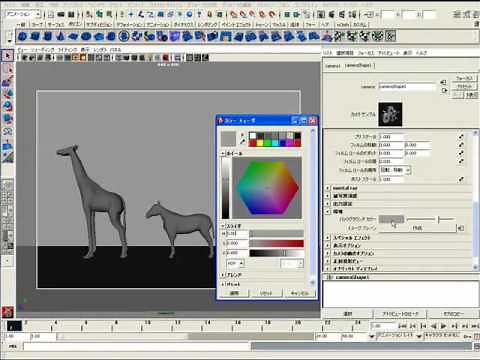Select the green palette swatch in color chooser
Image resolution: width=480 pixels, height=360 pixels.
[268, 143]
